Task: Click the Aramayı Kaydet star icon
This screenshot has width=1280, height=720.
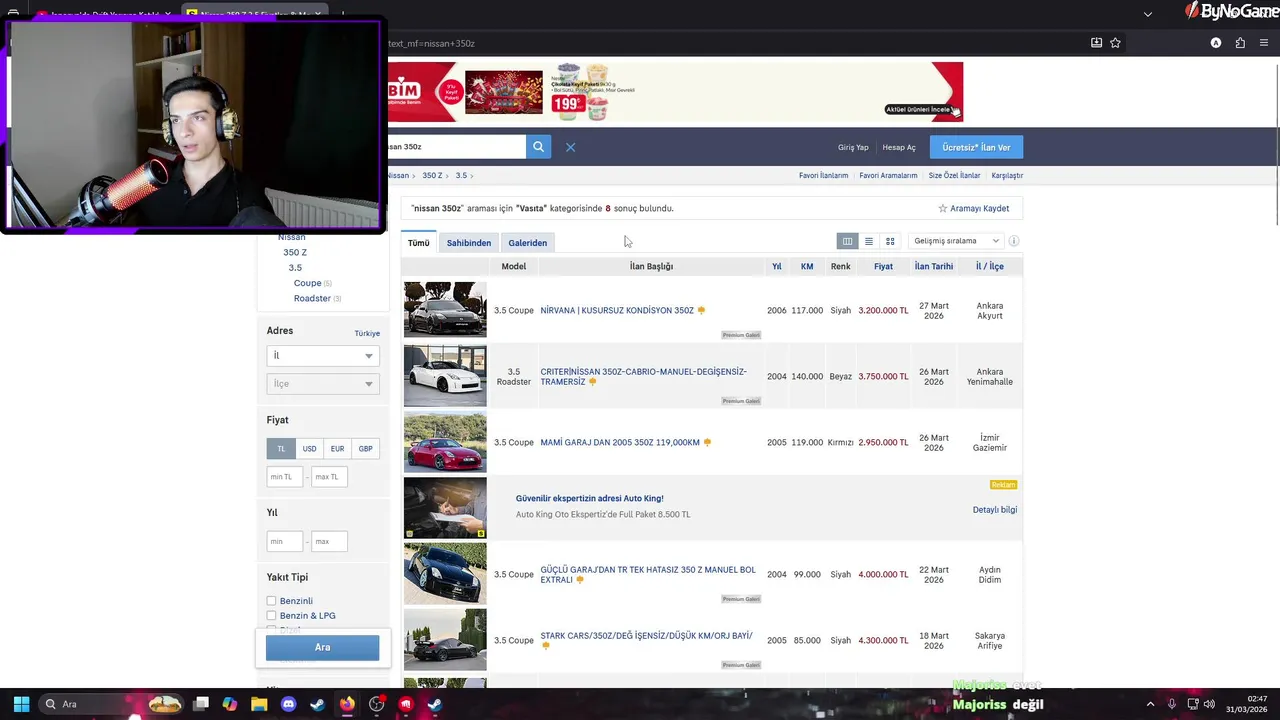Action: coord(943,209)
